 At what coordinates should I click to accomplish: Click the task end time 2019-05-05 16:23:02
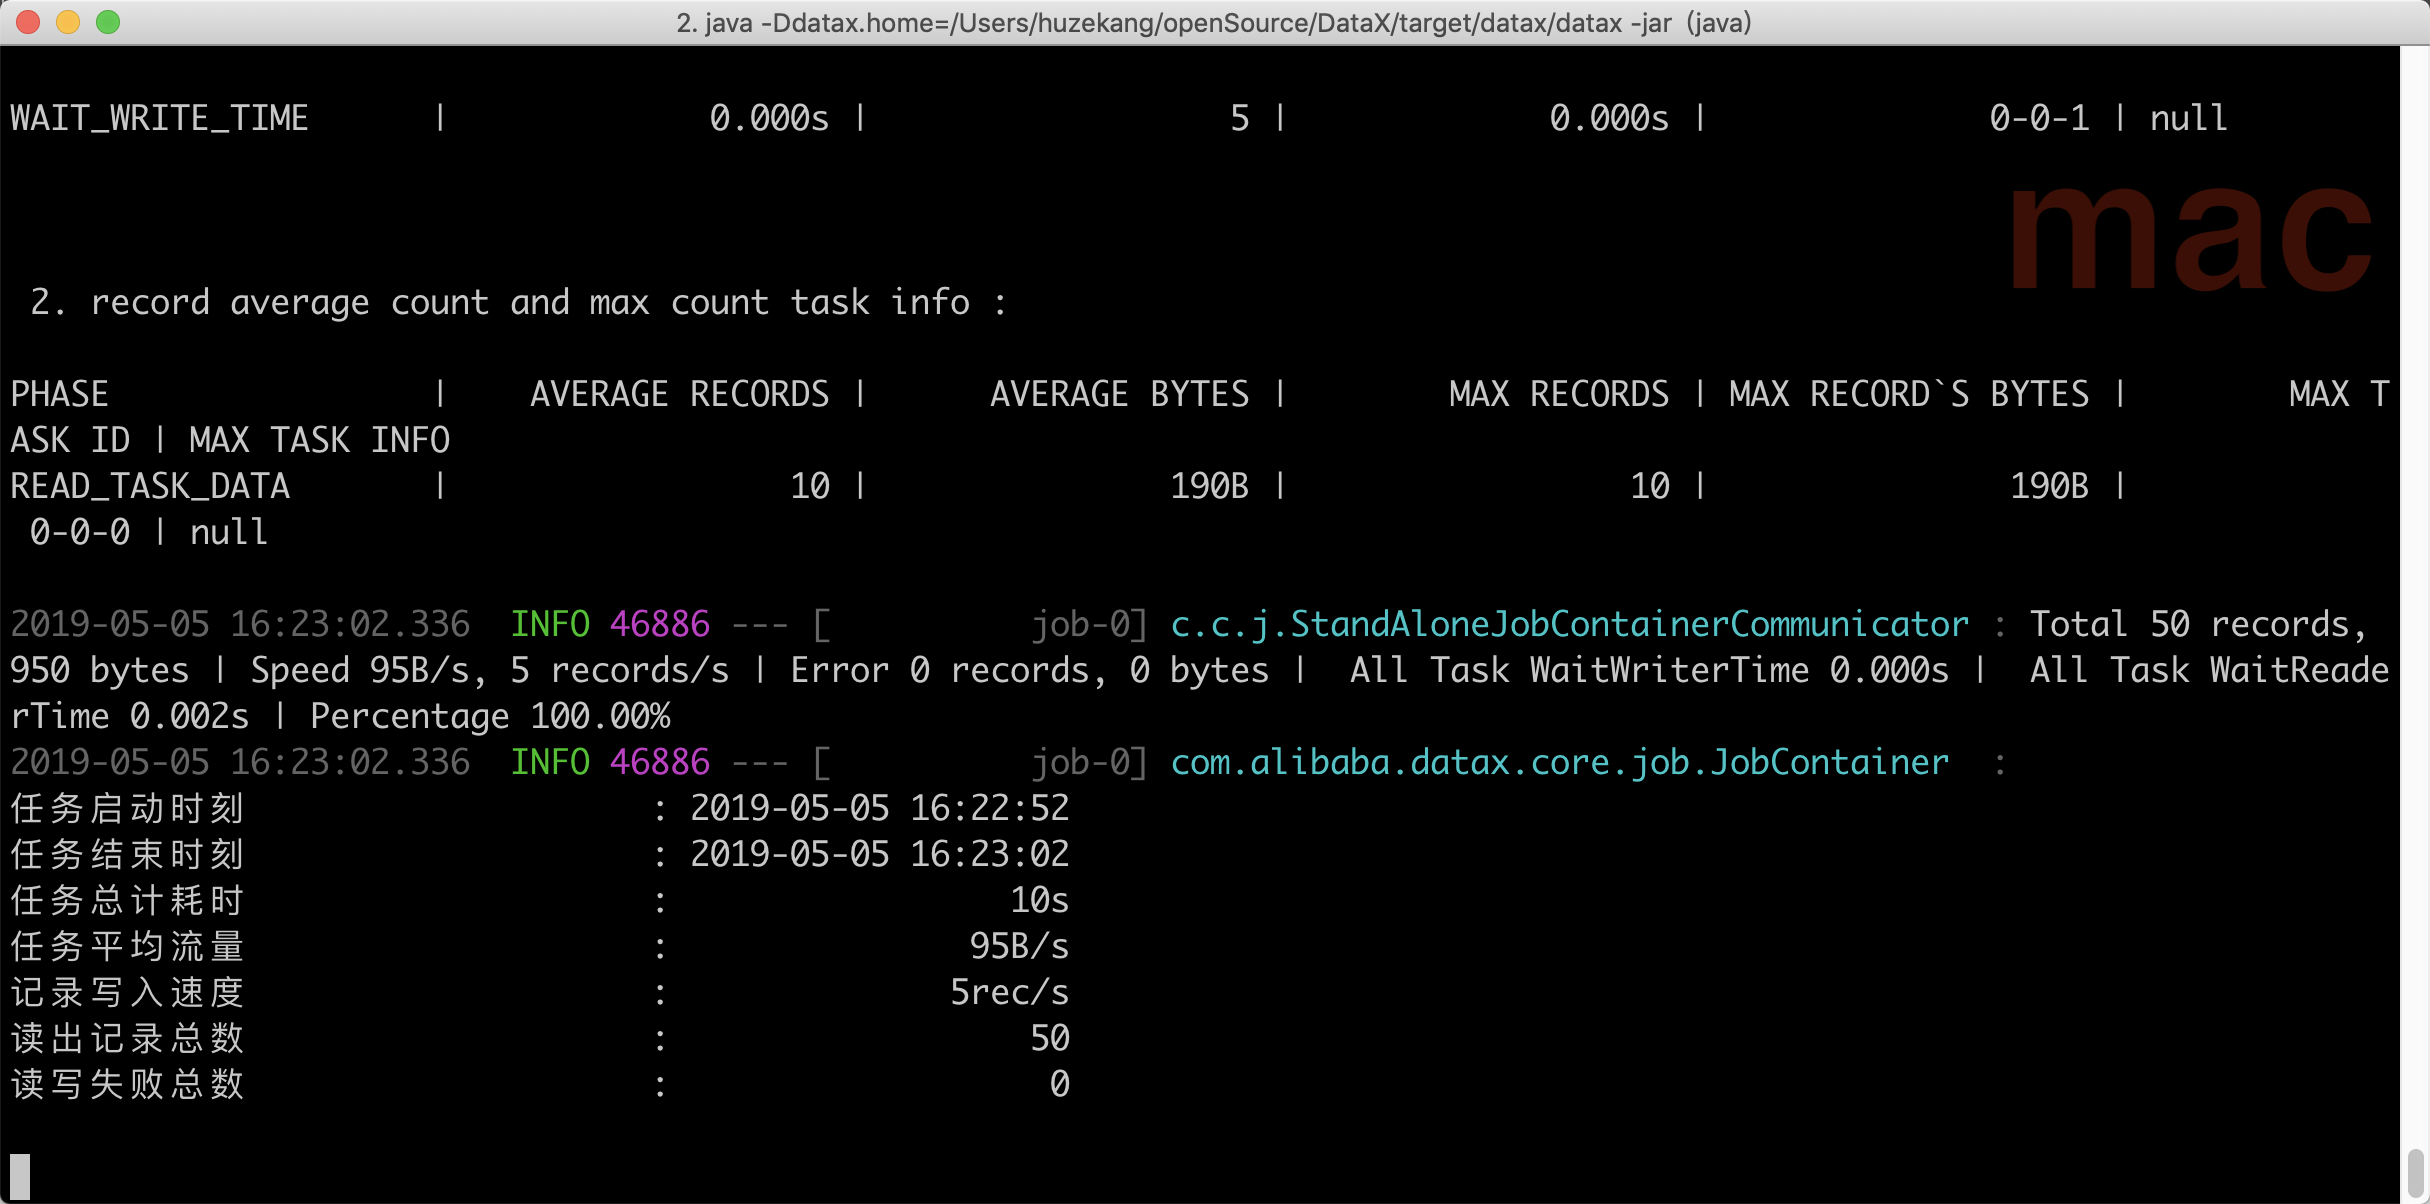pos(879,854)
